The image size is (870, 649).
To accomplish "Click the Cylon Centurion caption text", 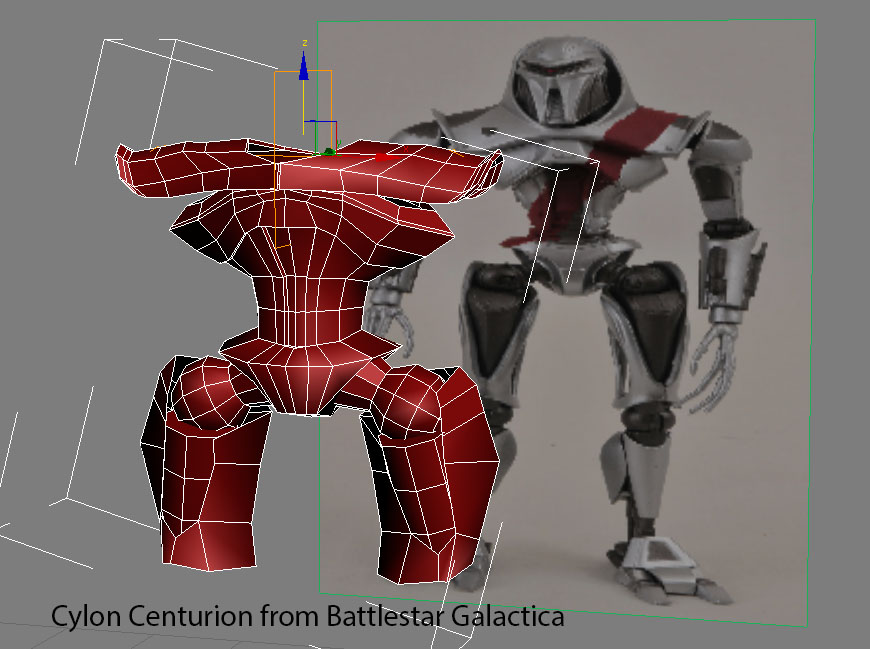I will point(307,616).
